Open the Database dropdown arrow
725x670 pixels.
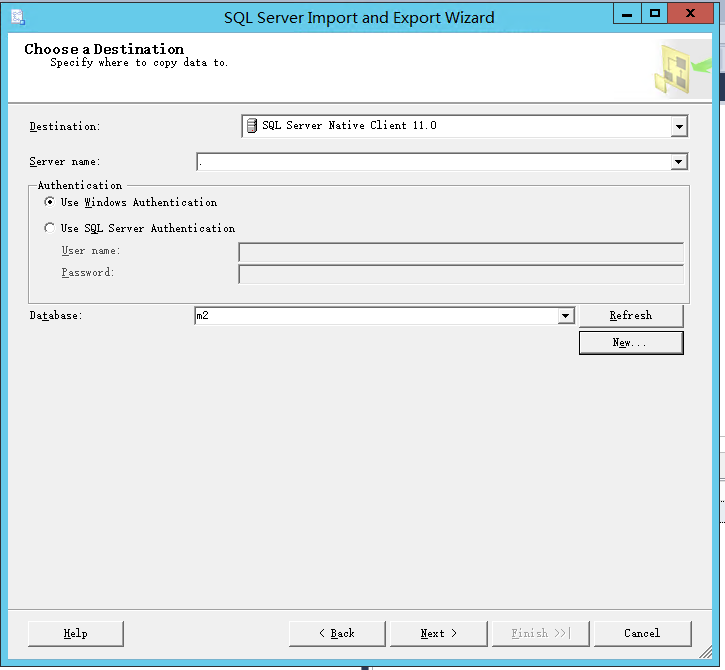(x=565, y=316)
